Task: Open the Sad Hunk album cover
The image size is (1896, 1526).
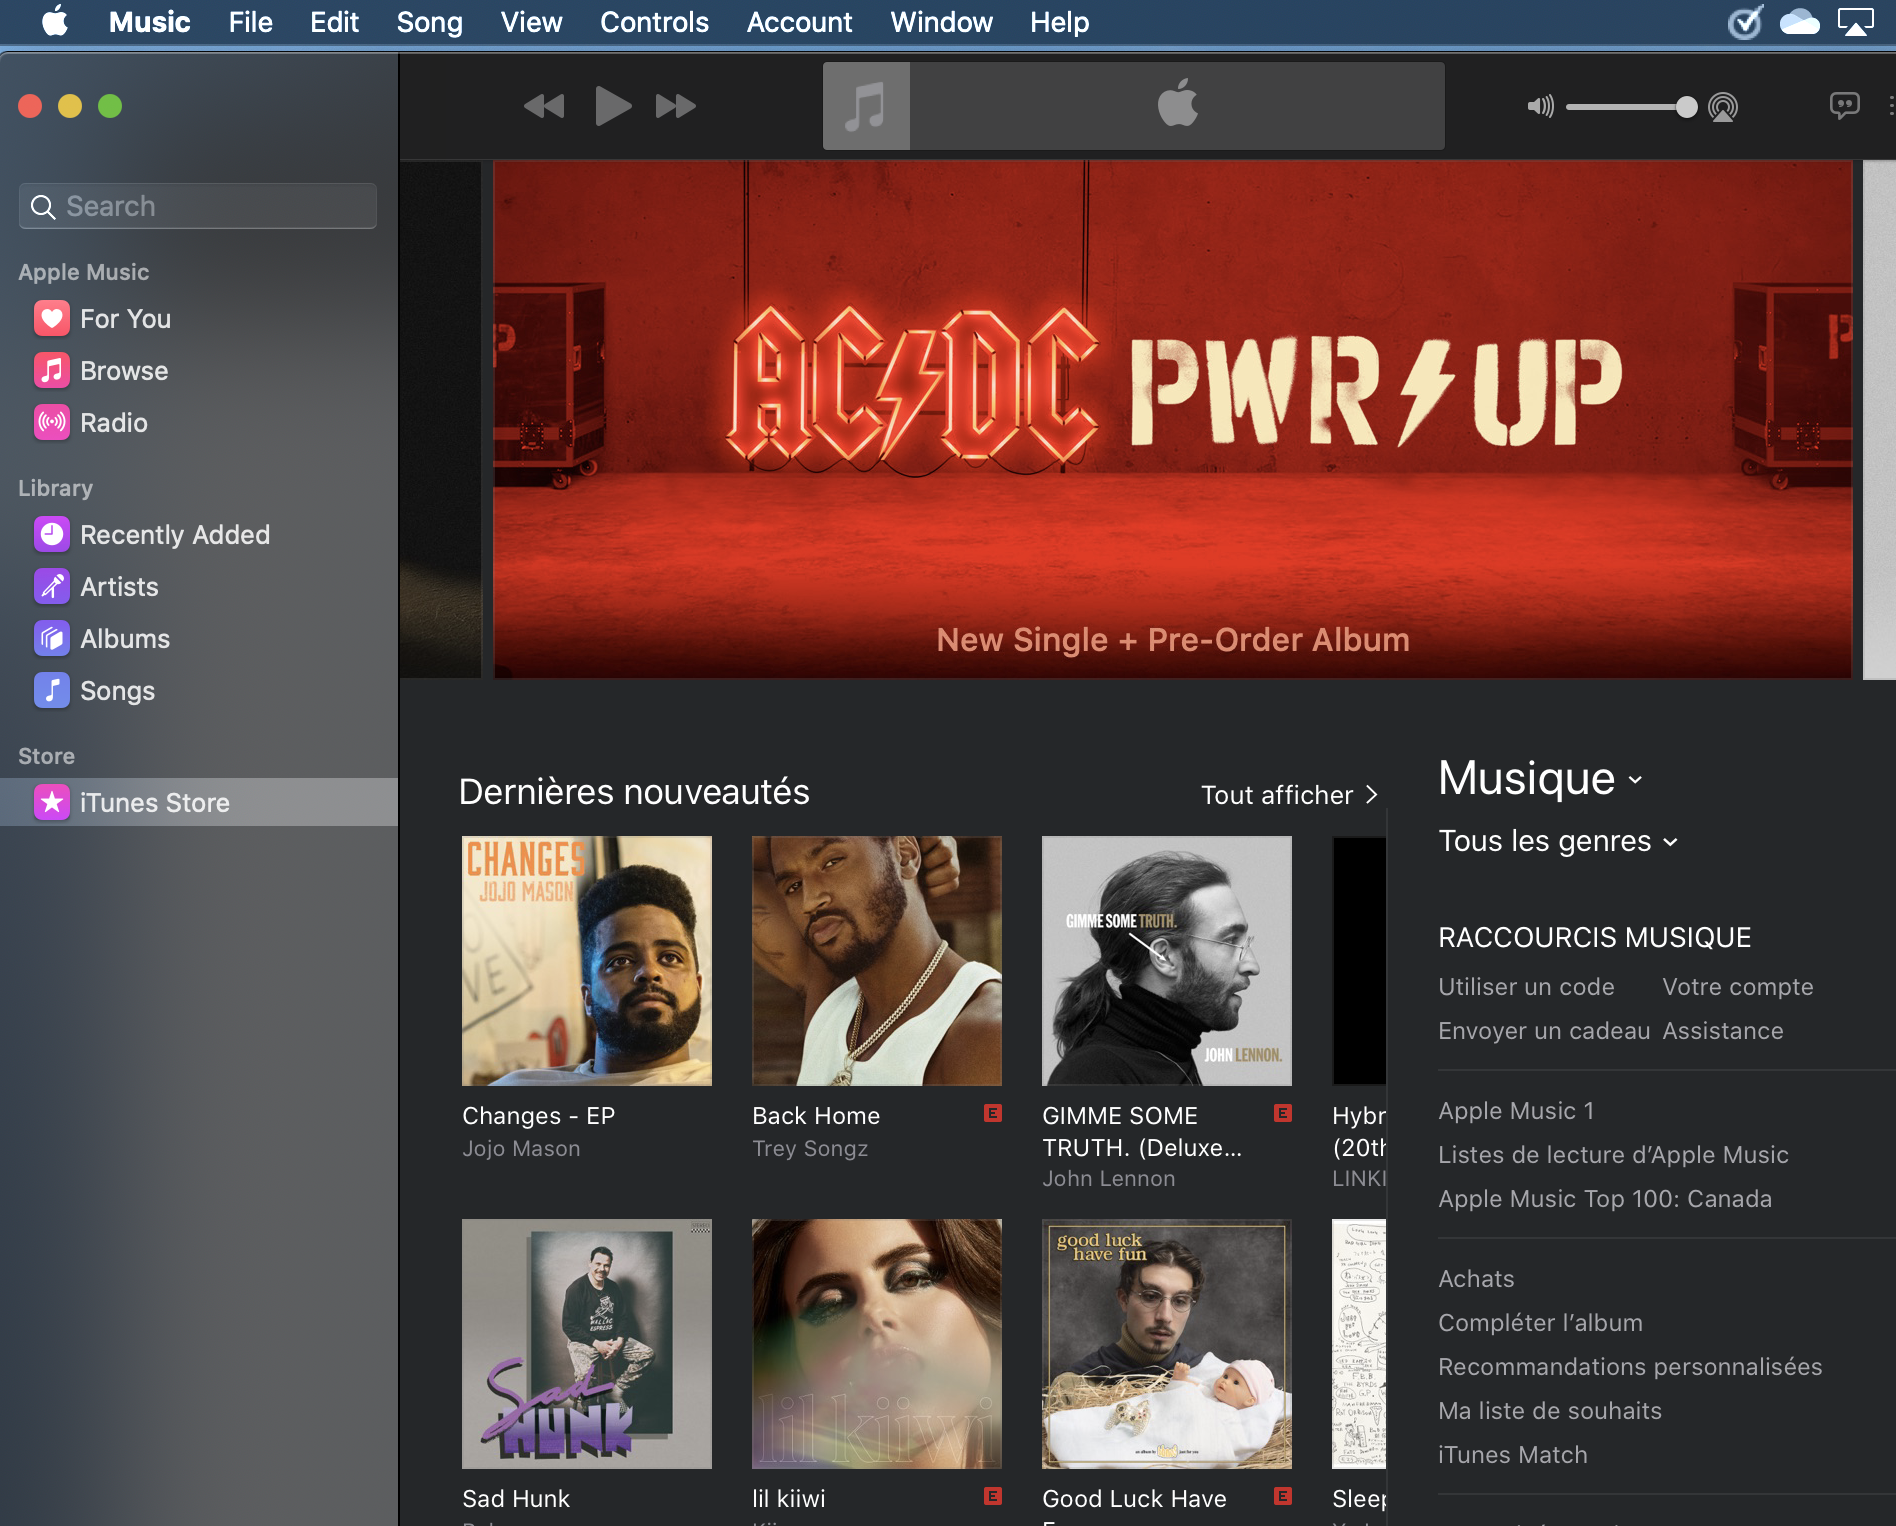Action: pos(587,1344)
